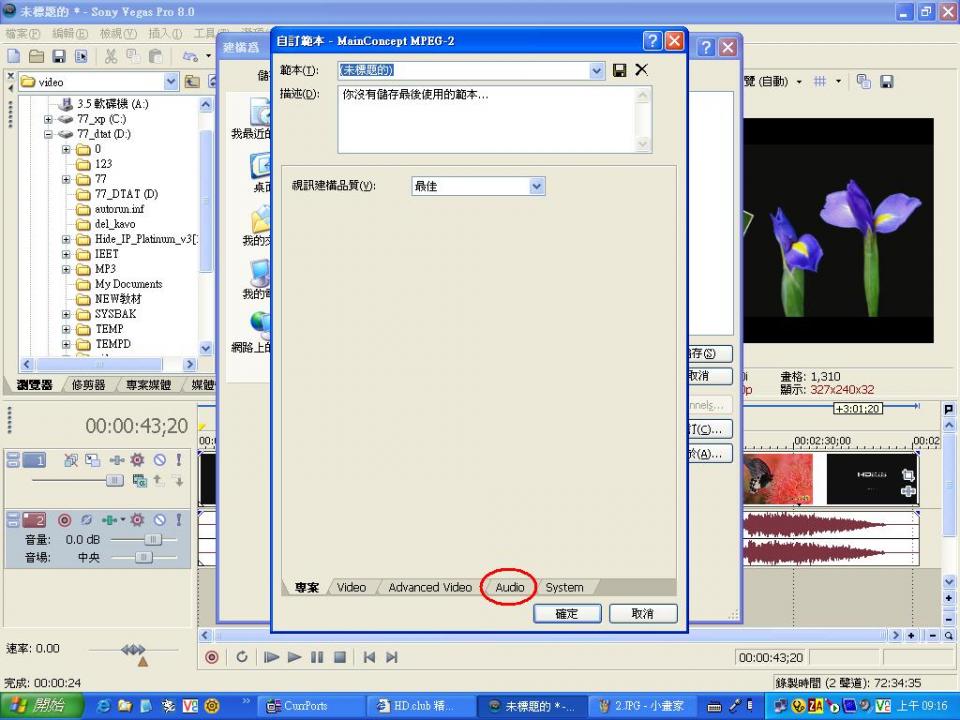The image size is (960, 720).
Task: Expand the MP3 folder in tree
Action: [x=67, y=269]
